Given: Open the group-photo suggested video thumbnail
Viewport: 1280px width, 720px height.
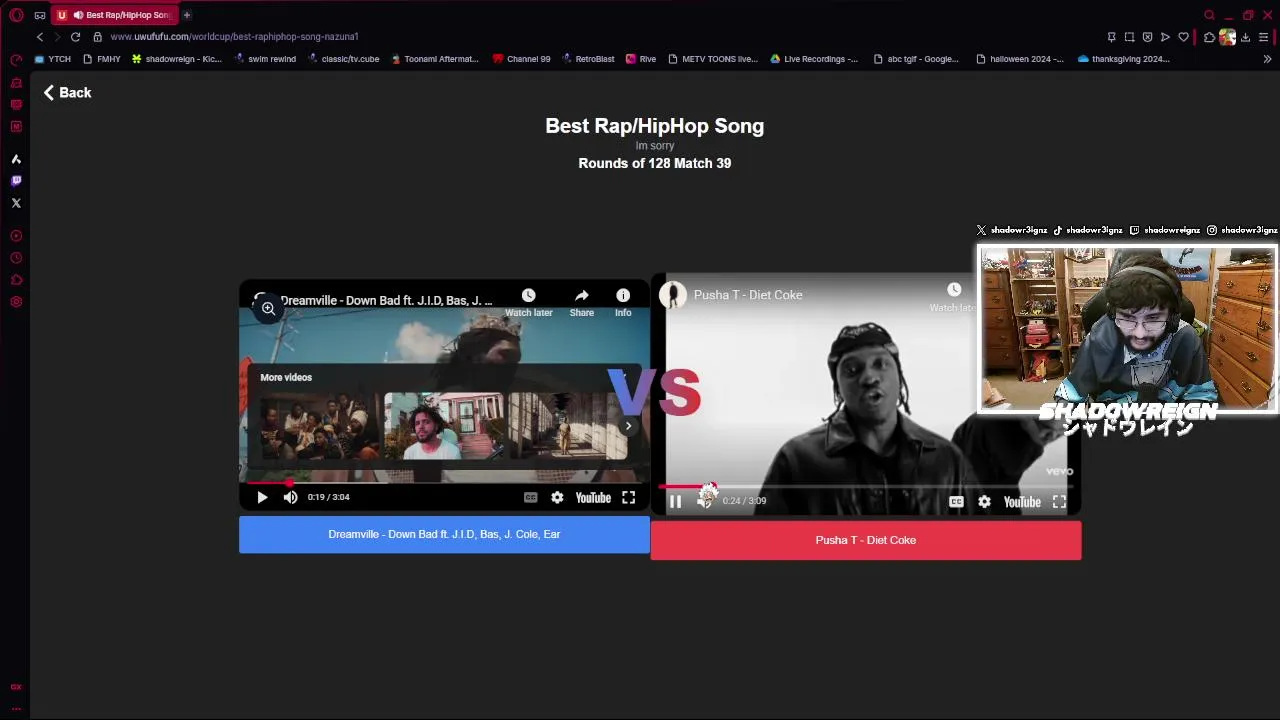Looking at the screenshot, I should click(318, 426).
